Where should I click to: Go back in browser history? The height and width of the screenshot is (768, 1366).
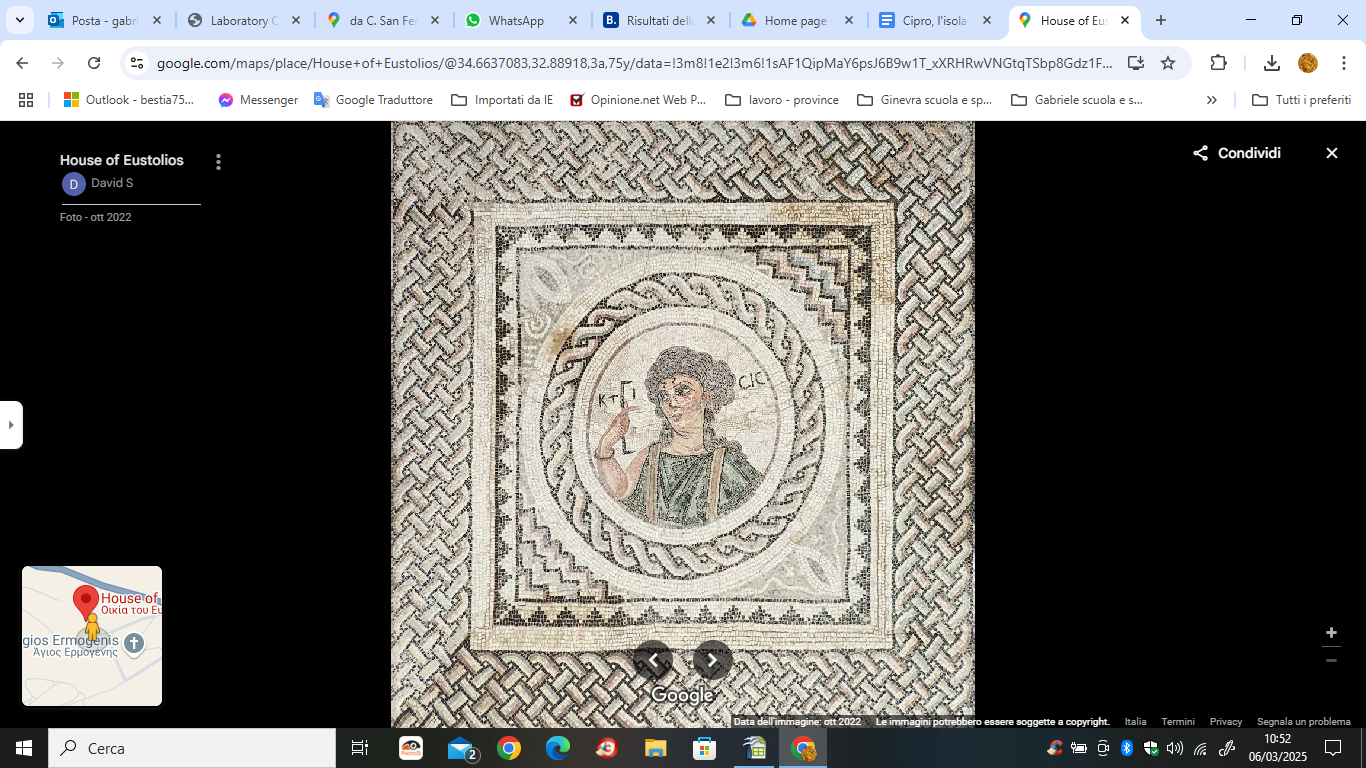tap(22, 63)
